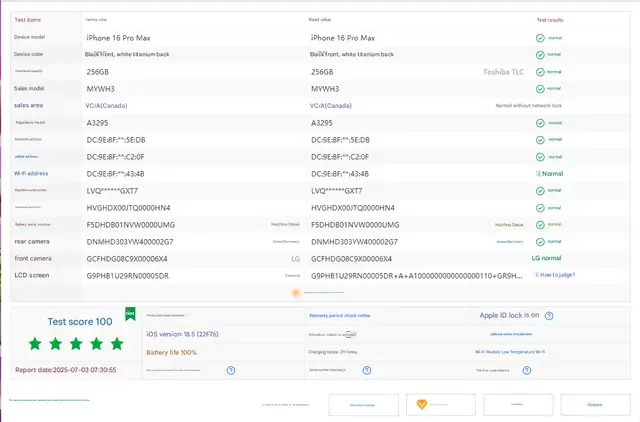Open help icon beside Apple ID lock is on
This screenshot has height=422, width=640.
pyautogui.click(x=549, y=315)
